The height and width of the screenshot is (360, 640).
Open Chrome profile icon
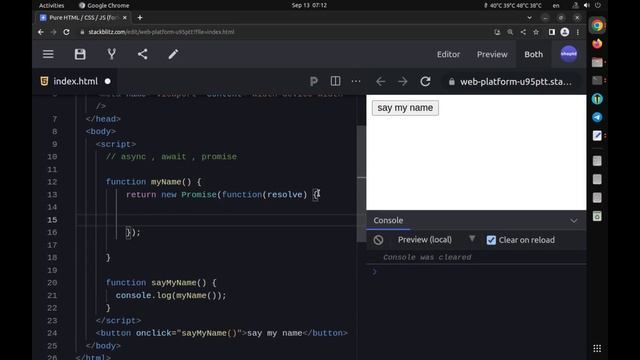click(564, 32)
